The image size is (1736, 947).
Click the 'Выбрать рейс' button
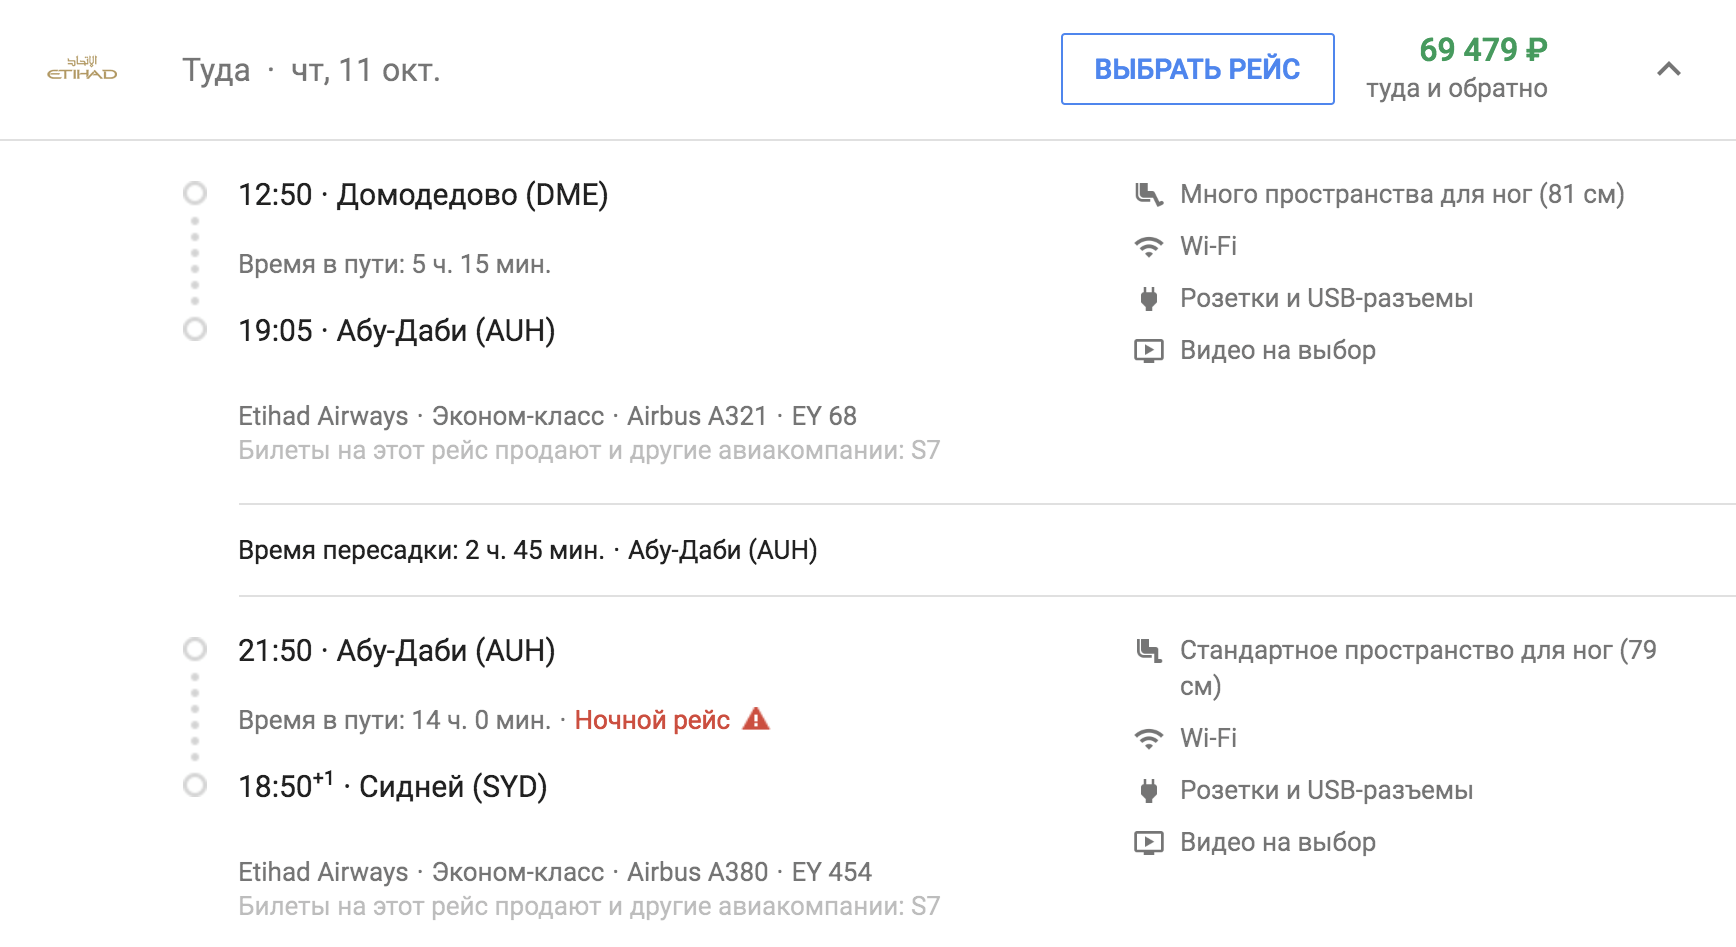(1197, 69)
